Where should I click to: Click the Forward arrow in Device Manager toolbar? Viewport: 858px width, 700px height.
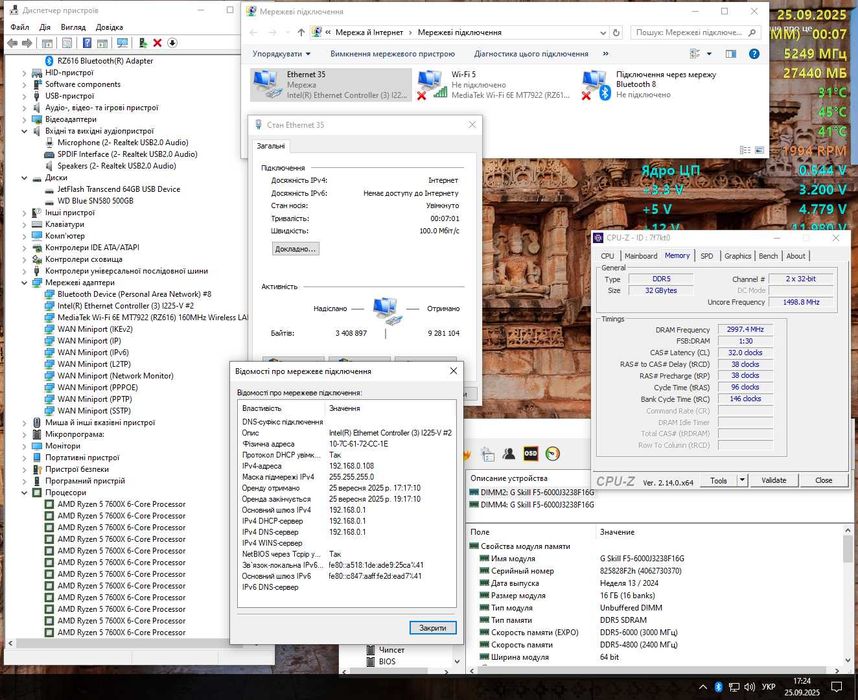27,43
